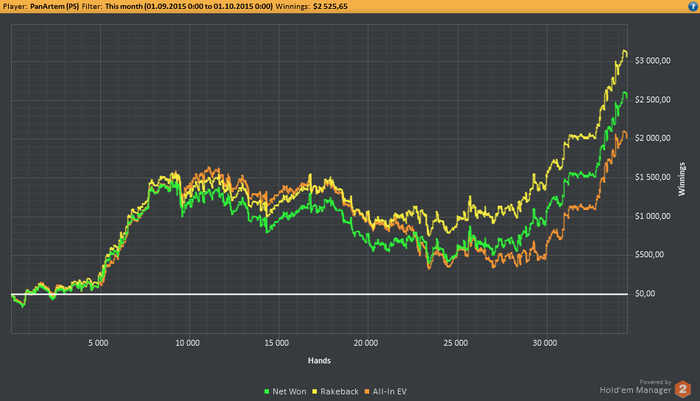Click the 5 000 hands axis label
Image resolution: width=700 pixels, height=401 pixels.
pyautogui.click(x=98, y=343)
